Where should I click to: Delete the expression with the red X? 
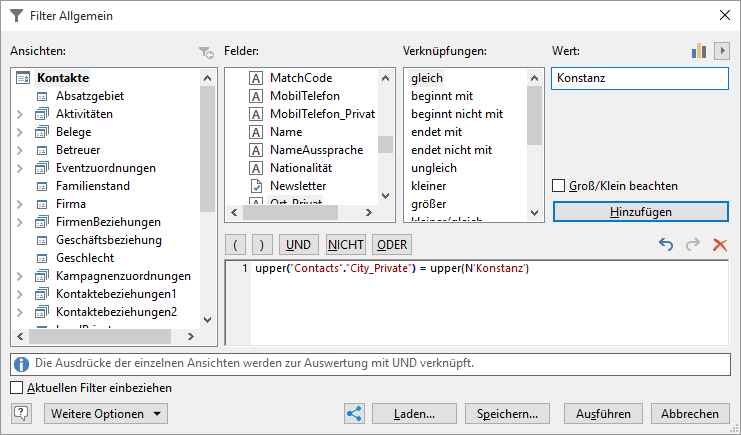[x=719, y=244]
